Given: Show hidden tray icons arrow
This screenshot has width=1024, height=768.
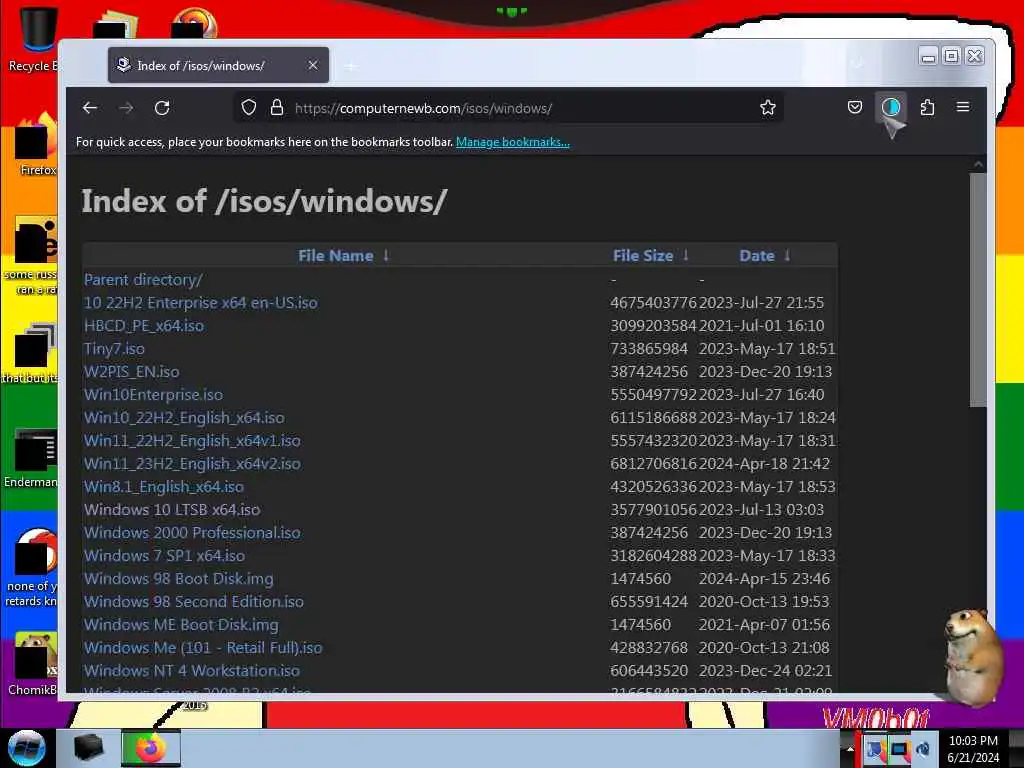Looking at the screenshot, I should coord(850,749).
